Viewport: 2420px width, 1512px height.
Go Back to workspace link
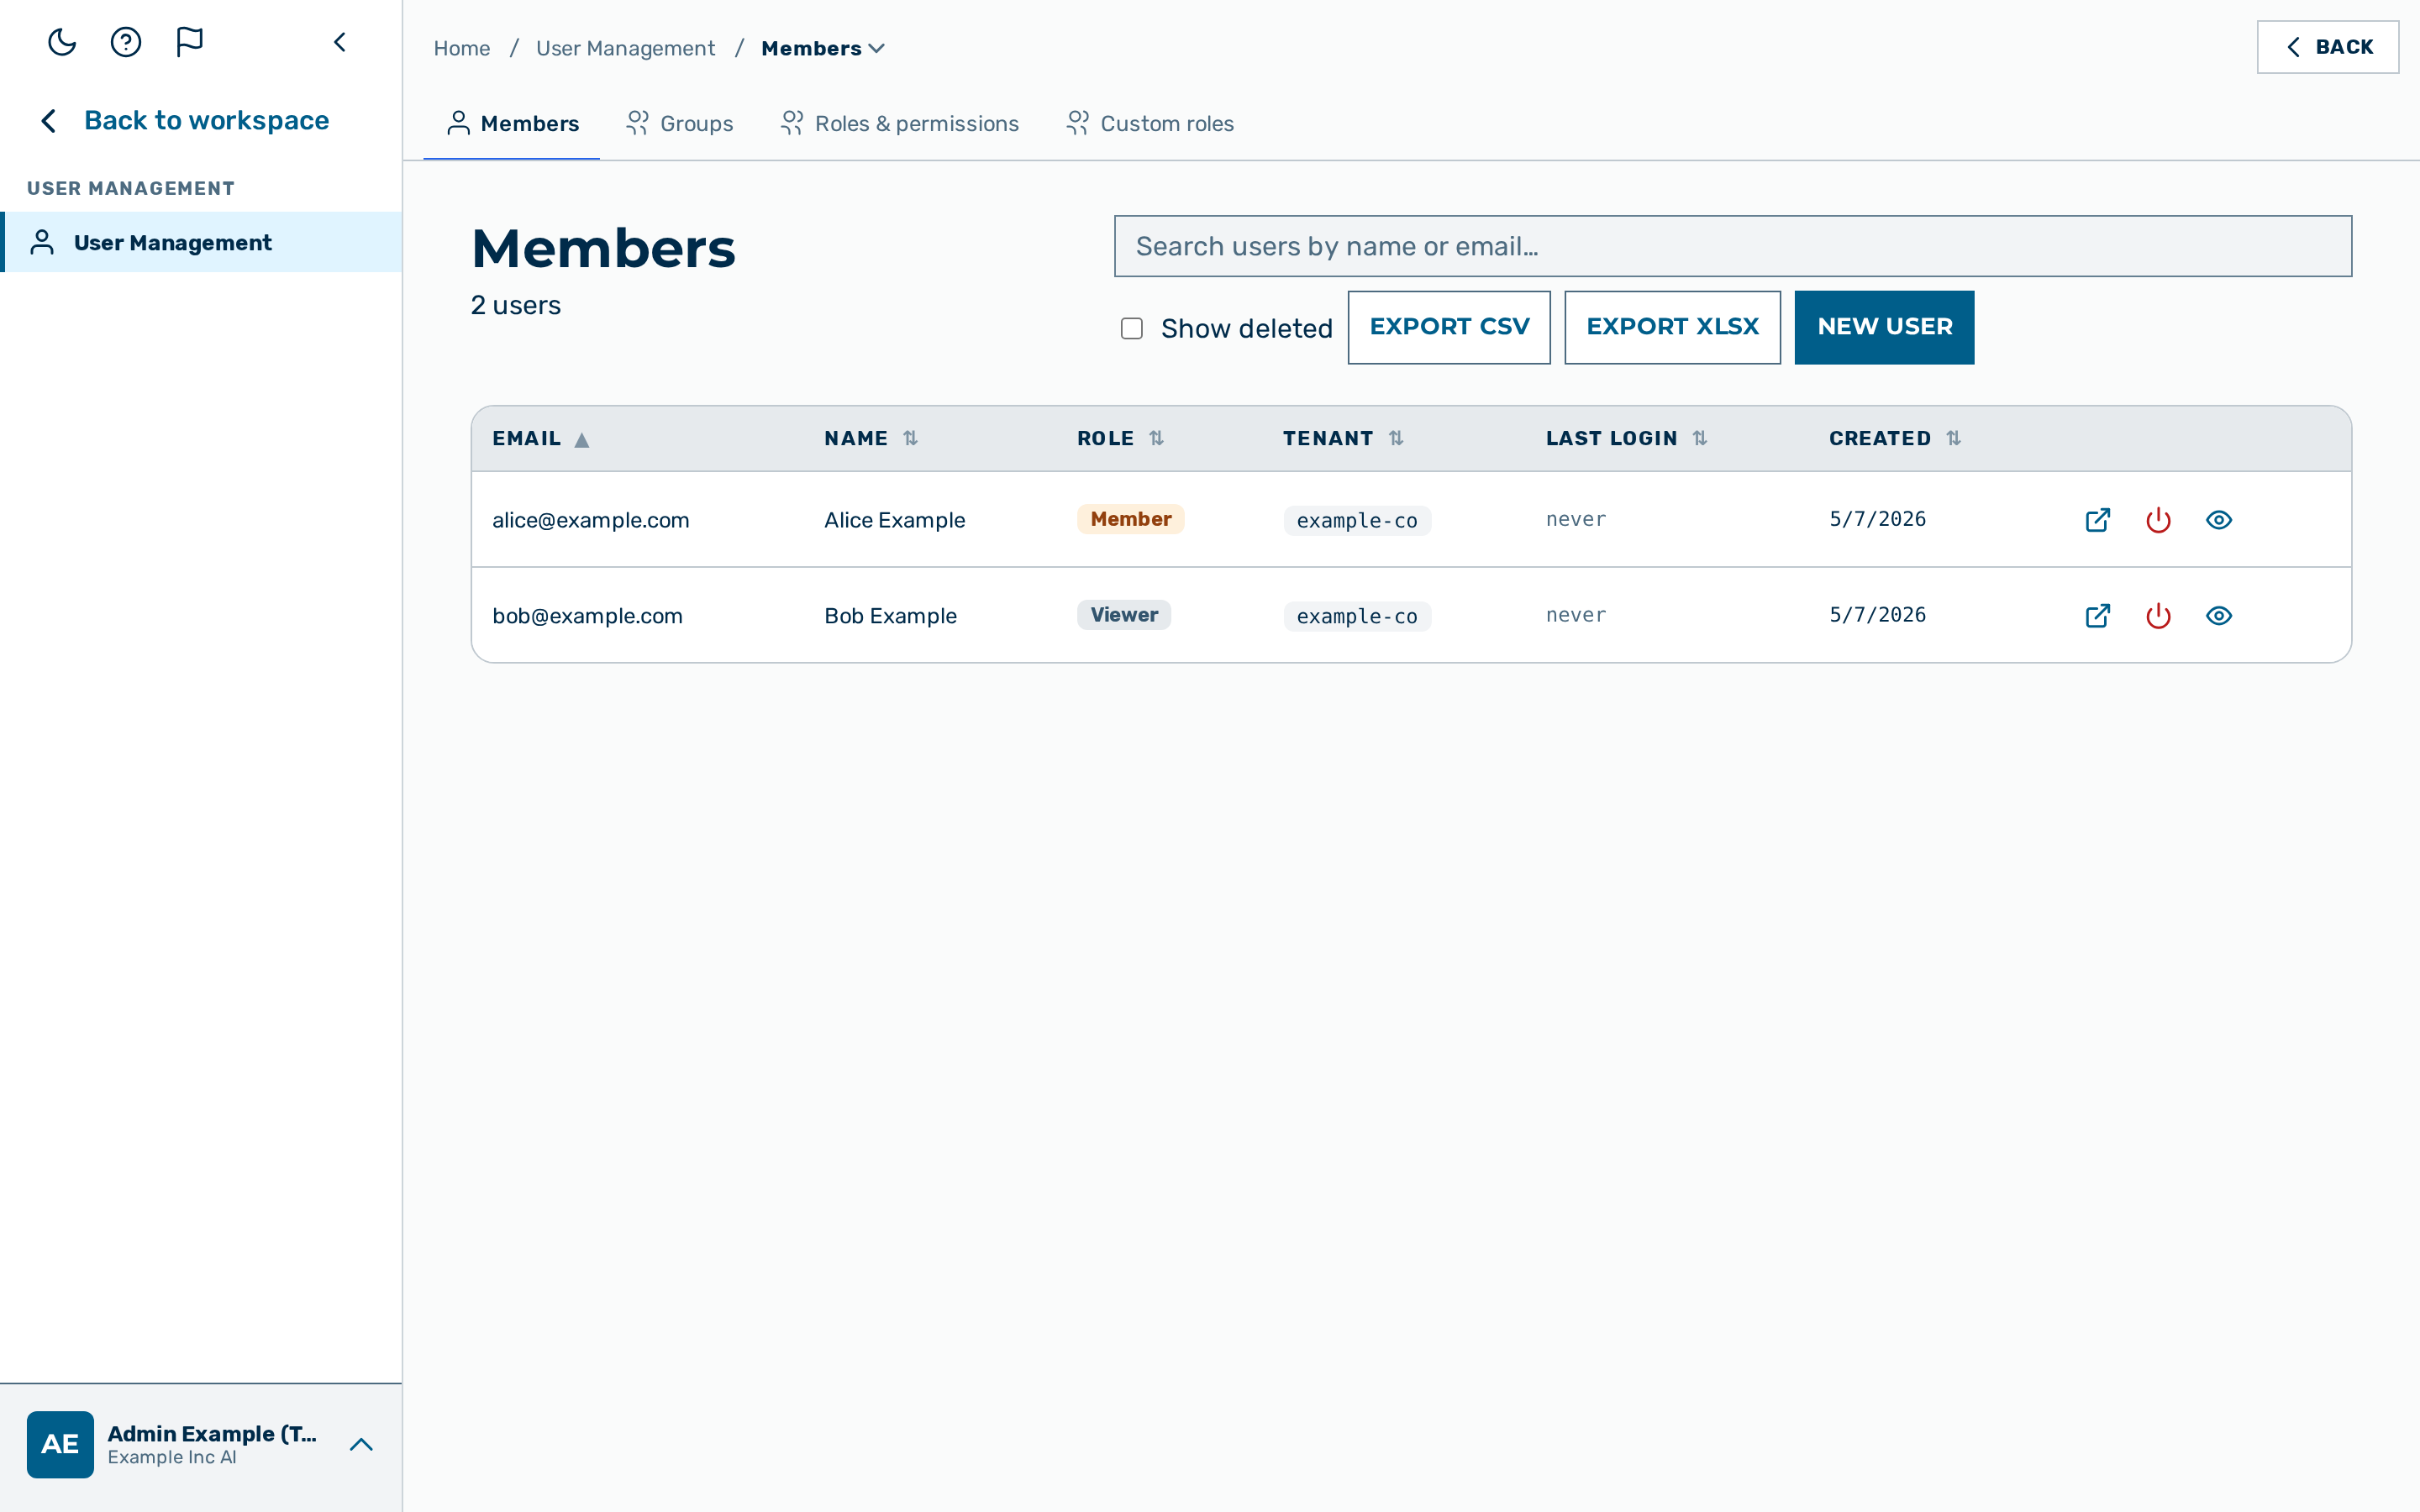(185, 121)
